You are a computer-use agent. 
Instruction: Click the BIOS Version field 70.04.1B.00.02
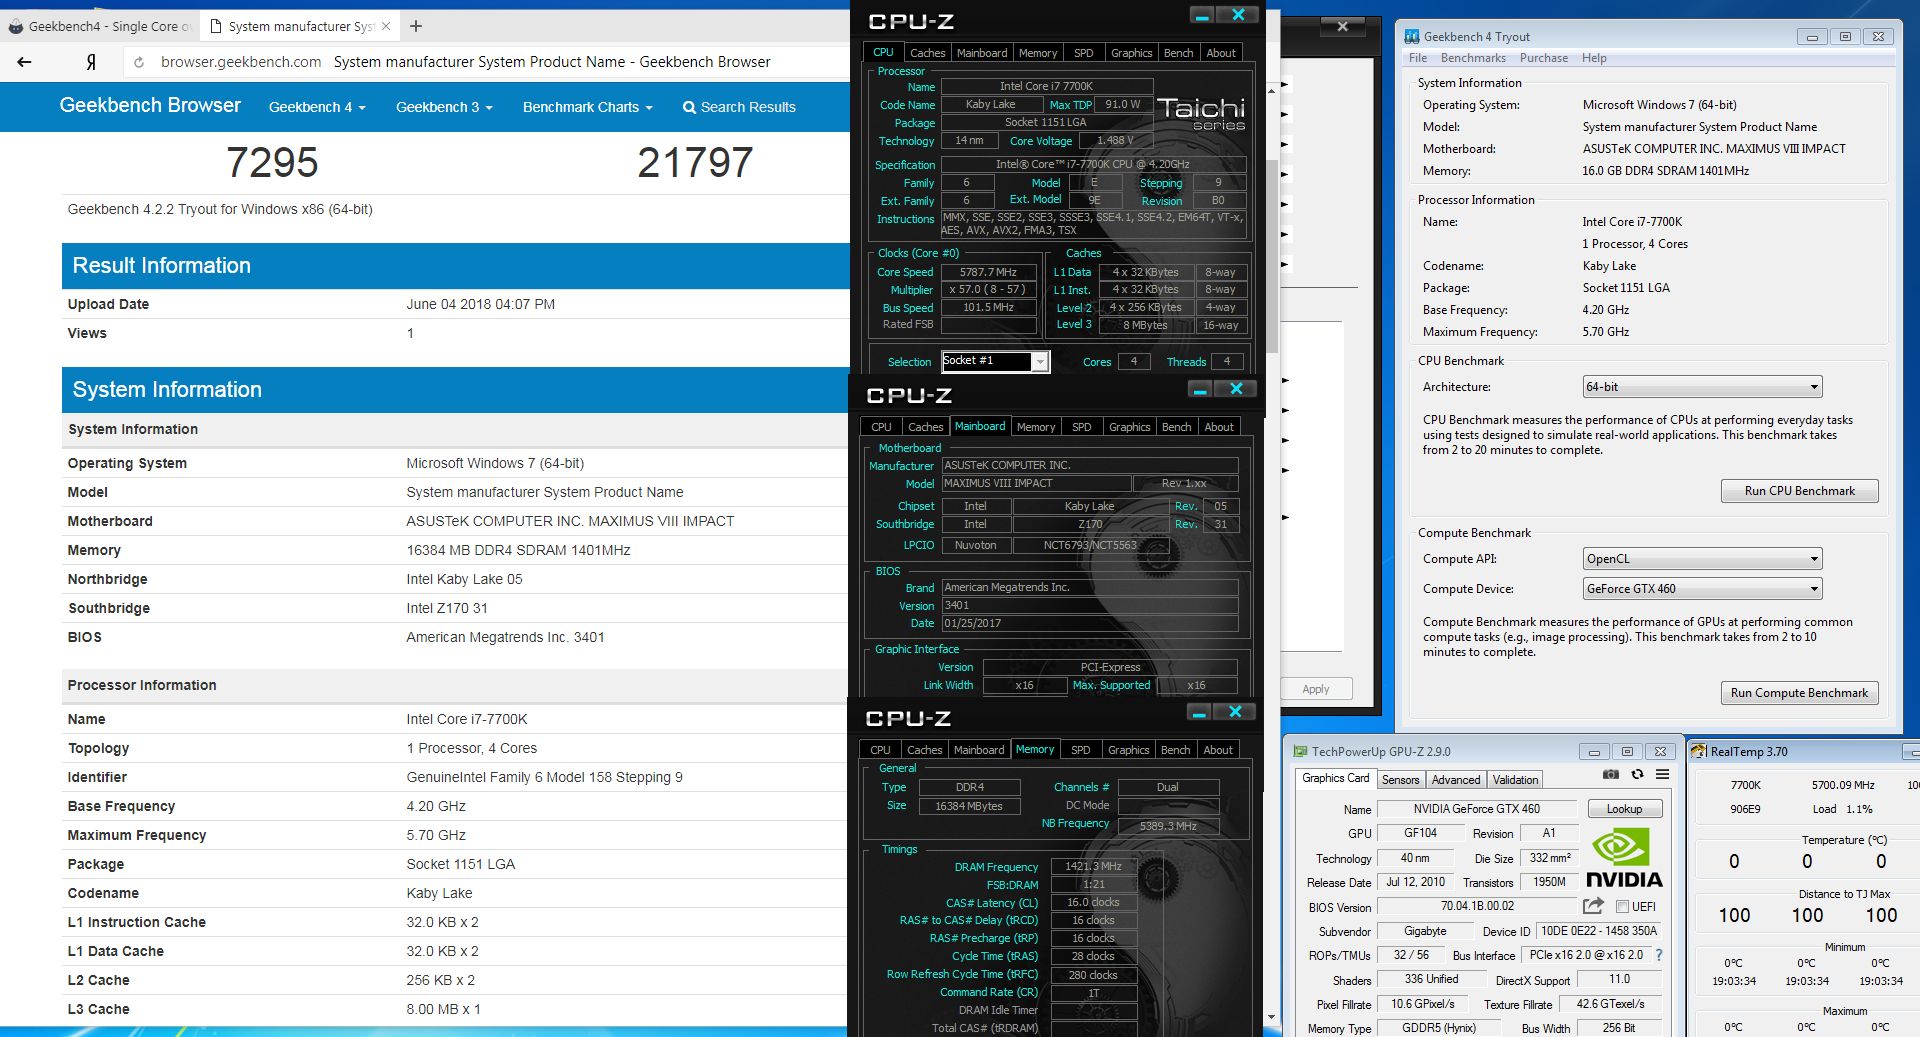[1477, 906]
